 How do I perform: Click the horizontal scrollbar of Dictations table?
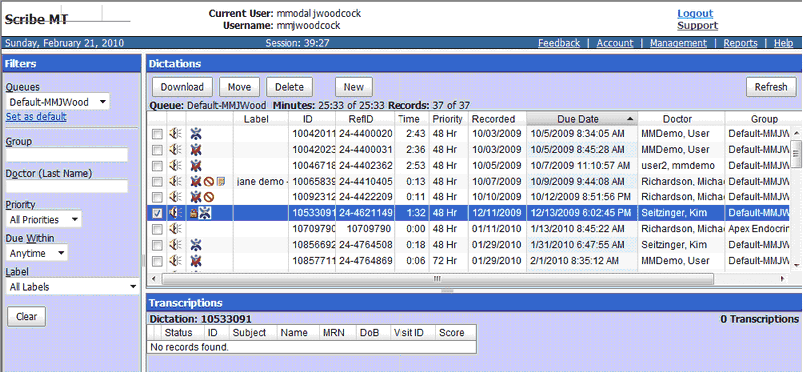438,279
